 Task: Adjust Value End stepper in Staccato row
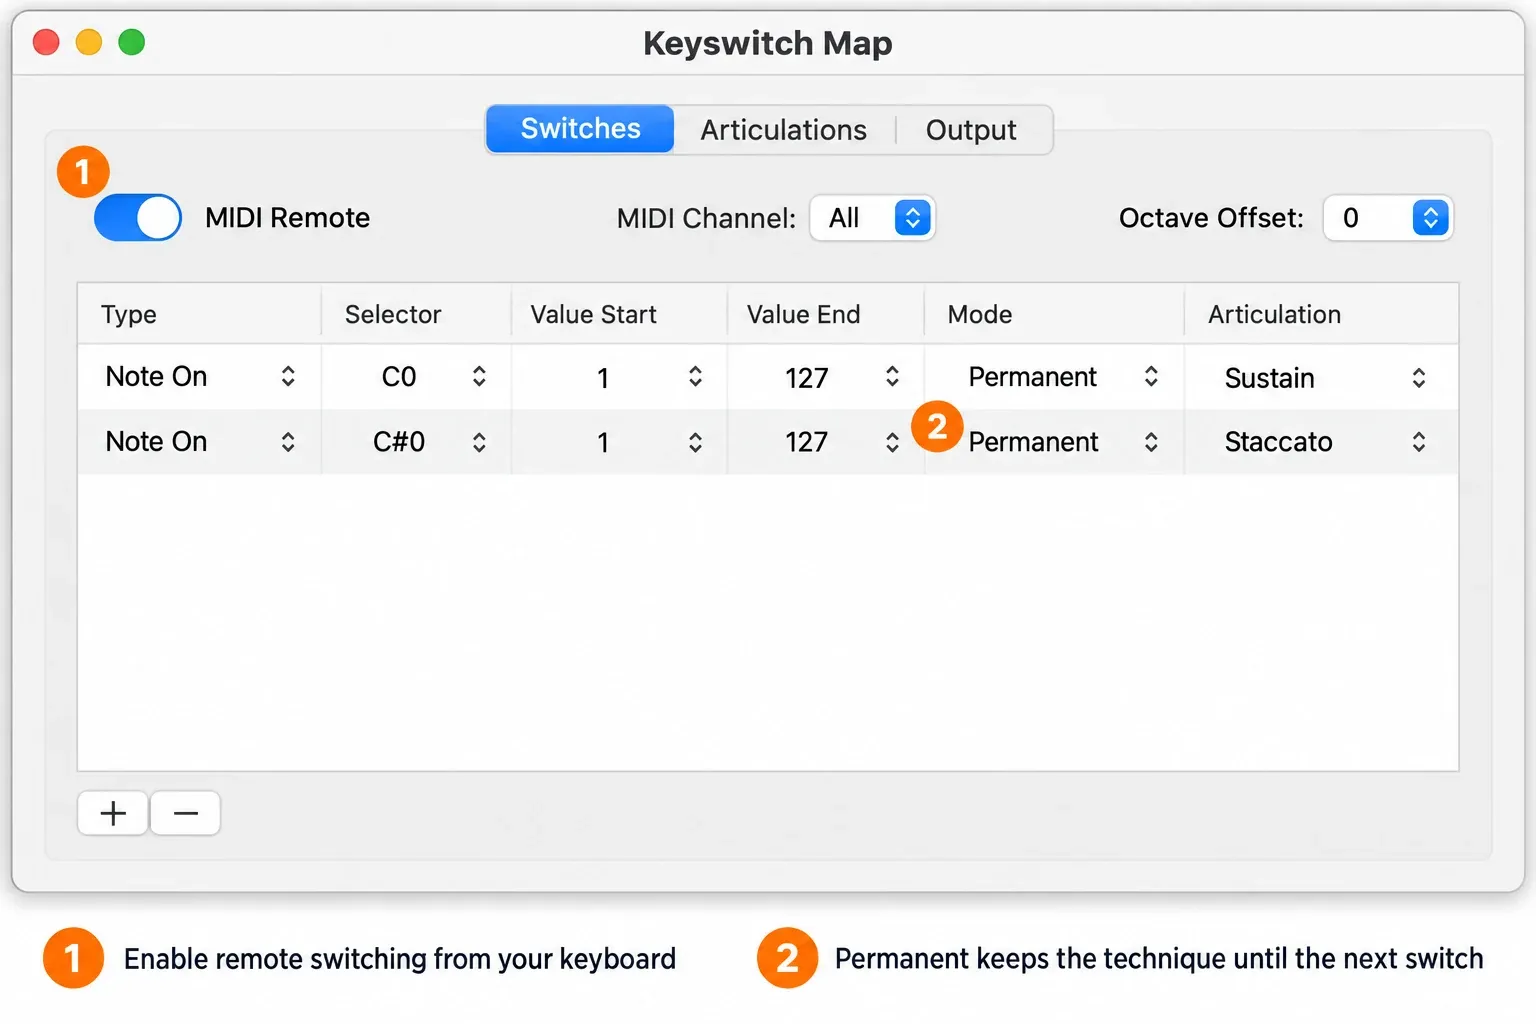click(892, 442)
